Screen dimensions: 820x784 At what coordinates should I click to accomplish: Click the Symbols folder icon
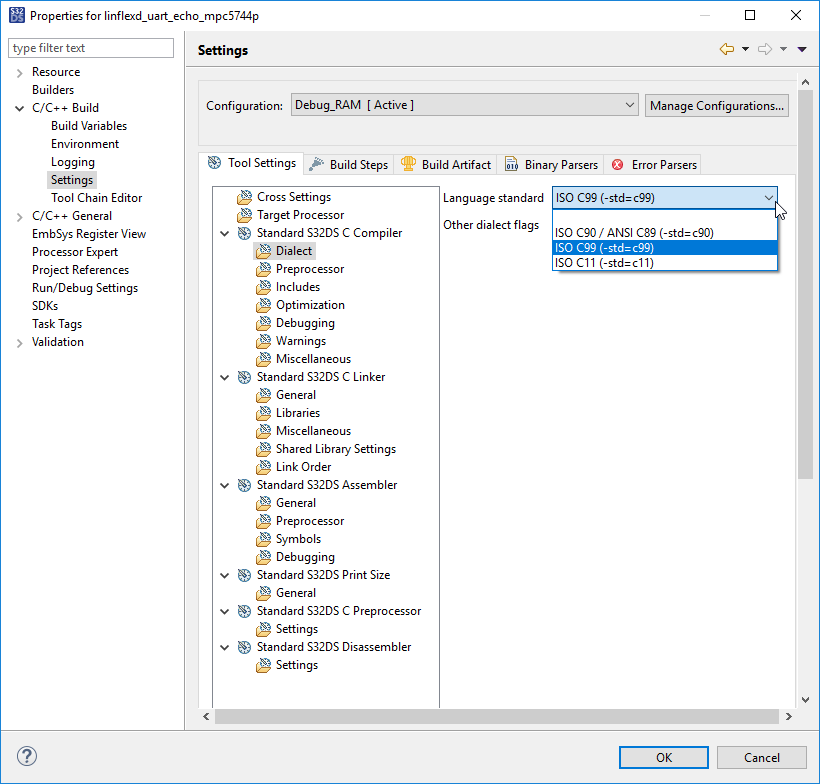(264, 539)
